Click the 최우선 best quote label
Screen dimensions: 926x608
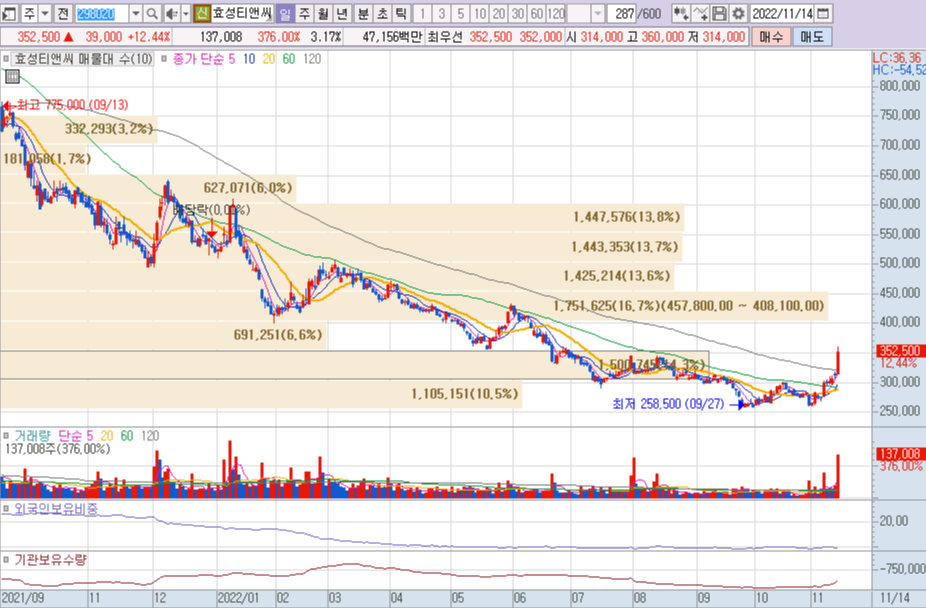[x=445, y=37]
